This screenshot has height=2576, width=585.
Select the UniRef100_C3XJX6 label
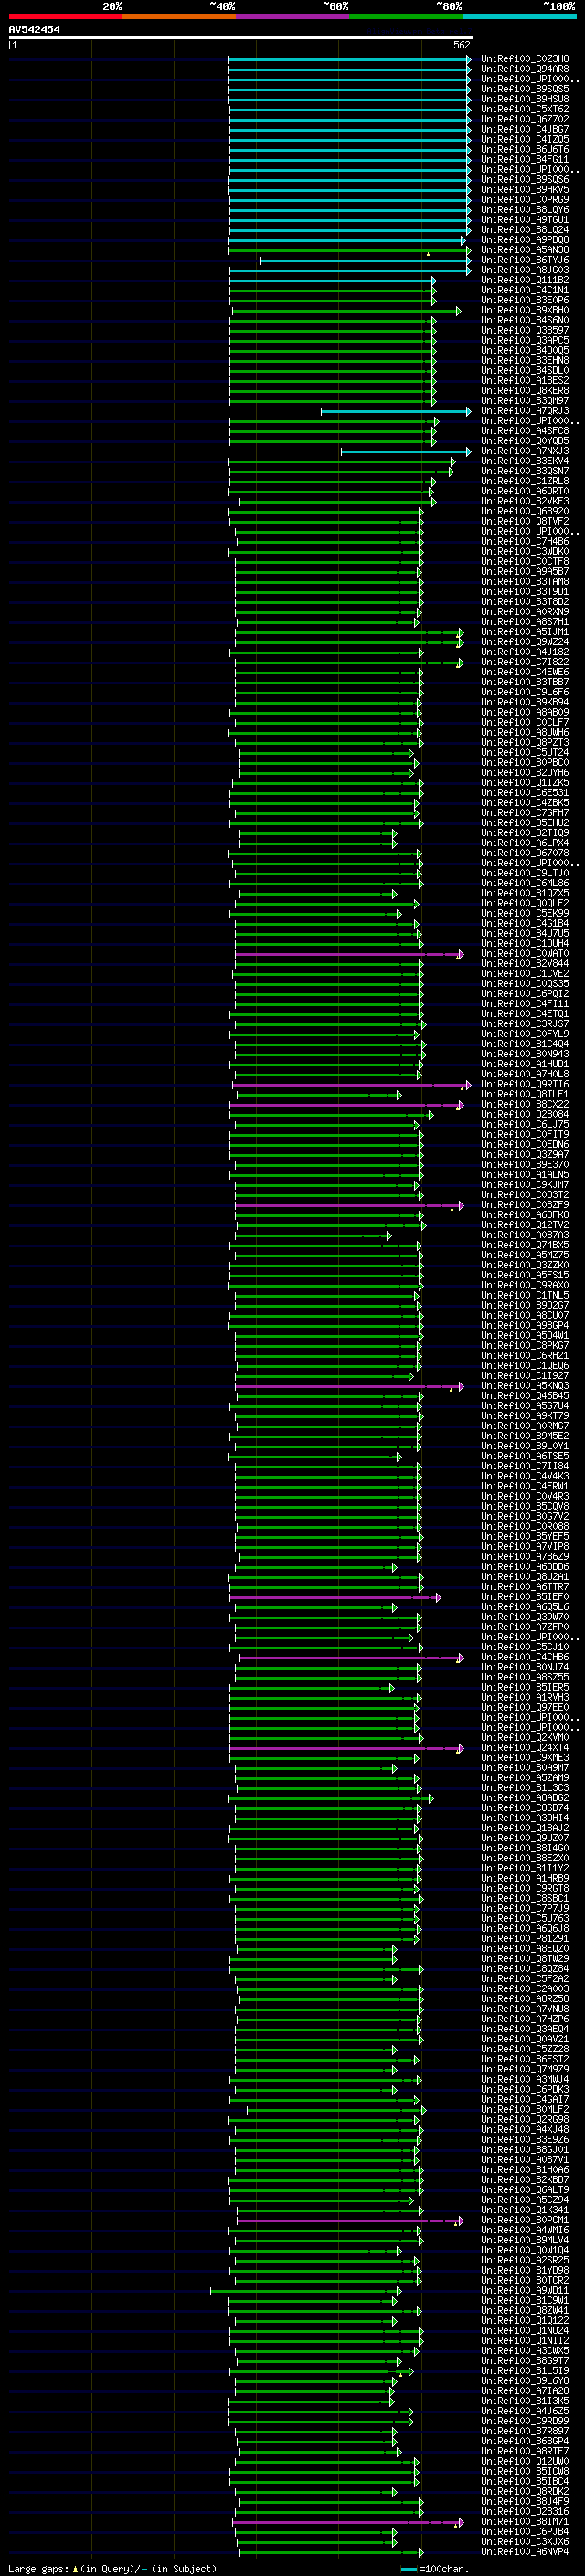[525, 2541]
